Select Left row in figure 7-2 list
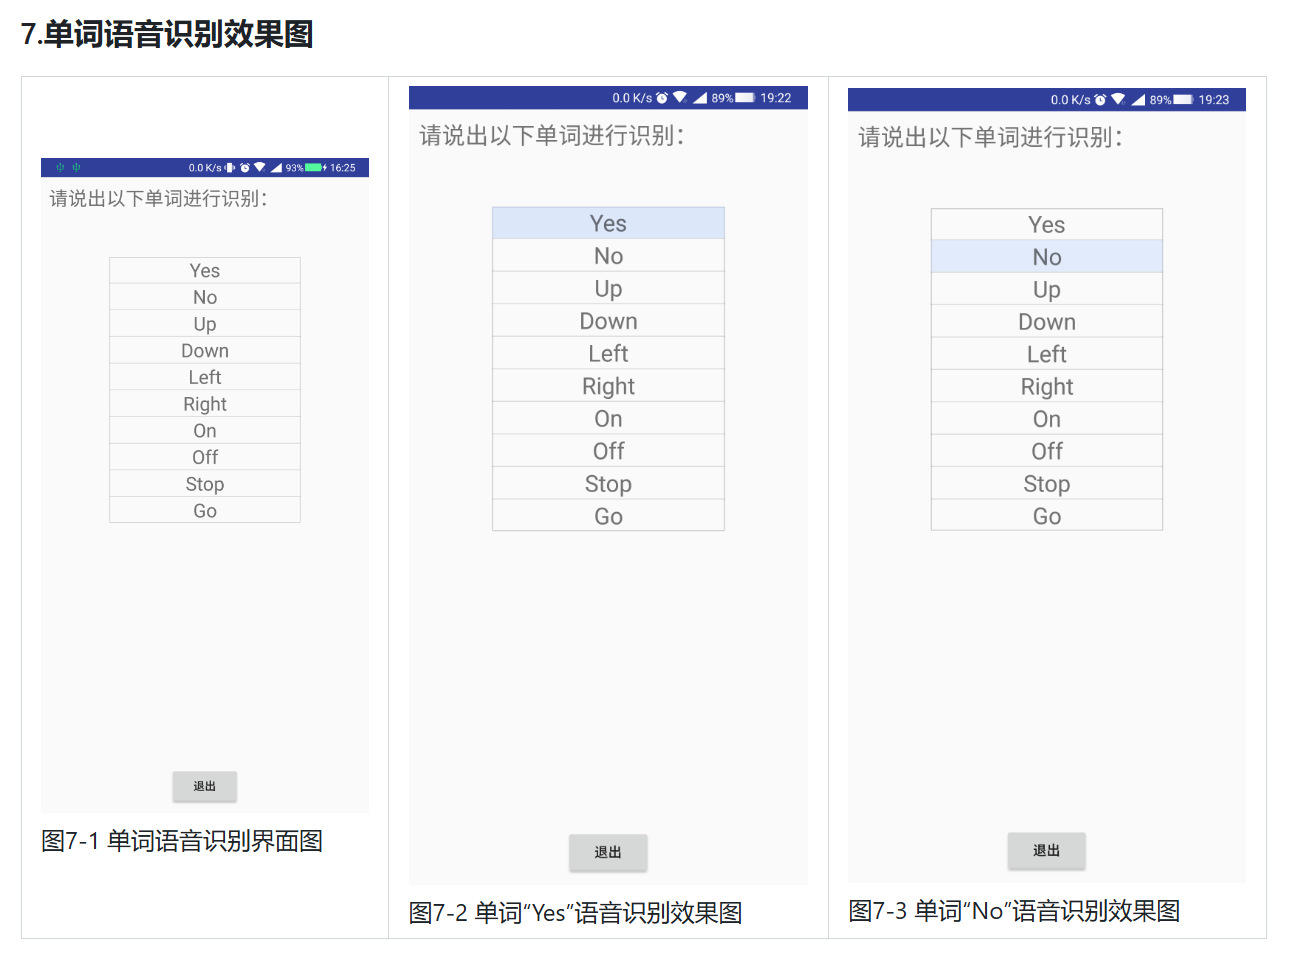Screen dimensions: 1305x974 click(x=608, y=353)
